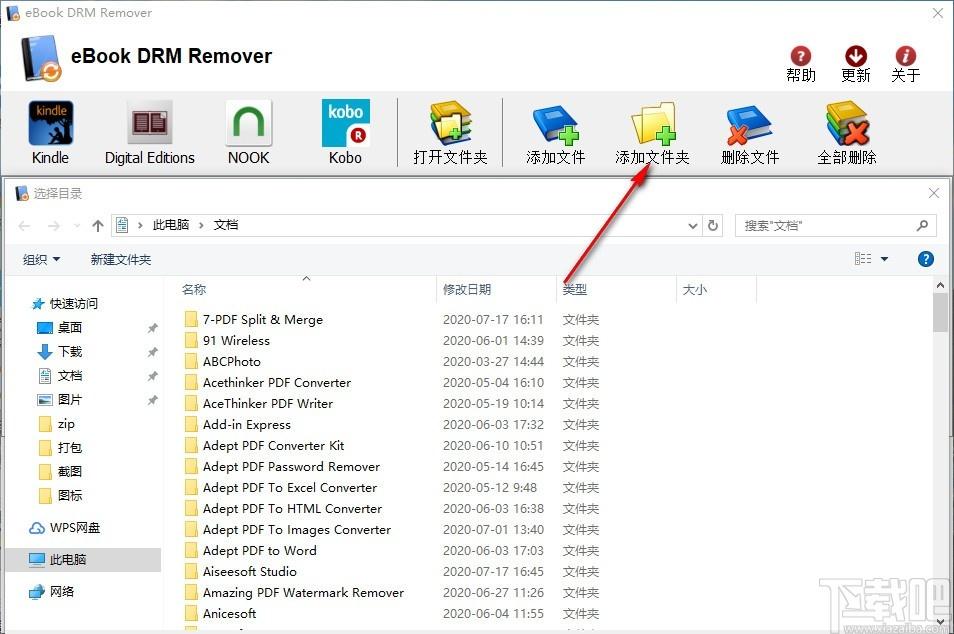Click the view layout icon
This screenshot has height=634, width=954.
click(863, 259)
